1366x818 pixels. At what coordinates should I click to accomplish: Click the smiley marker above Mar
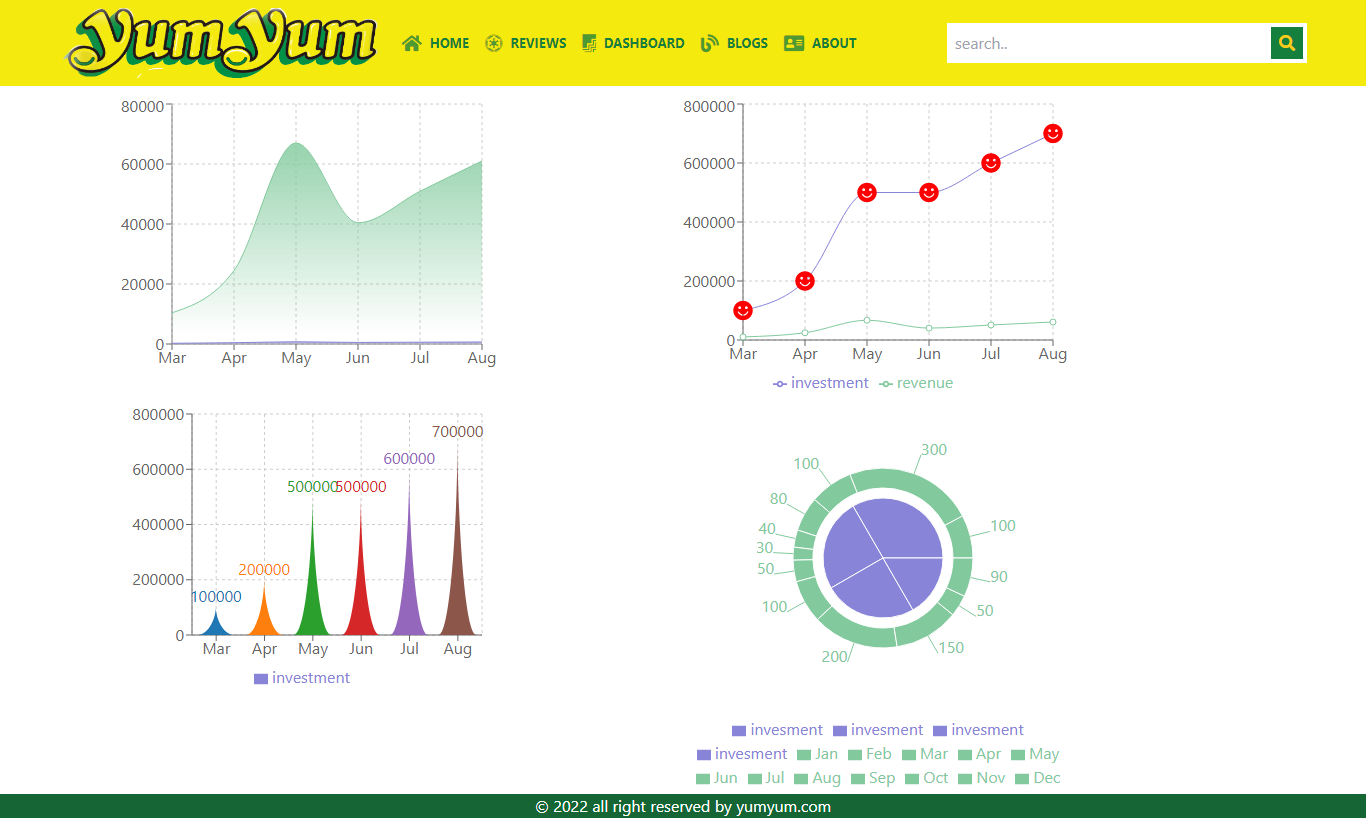pos(743,311)
